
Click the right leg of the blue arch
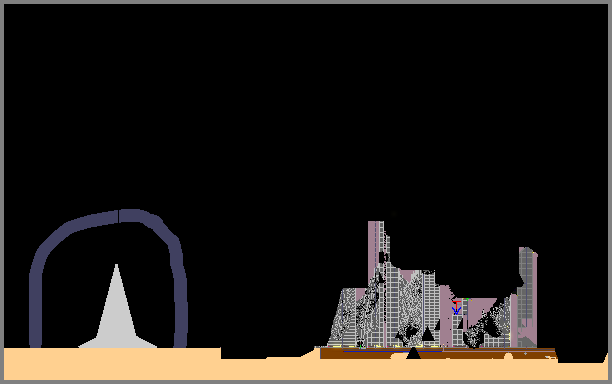click(180, 308)
